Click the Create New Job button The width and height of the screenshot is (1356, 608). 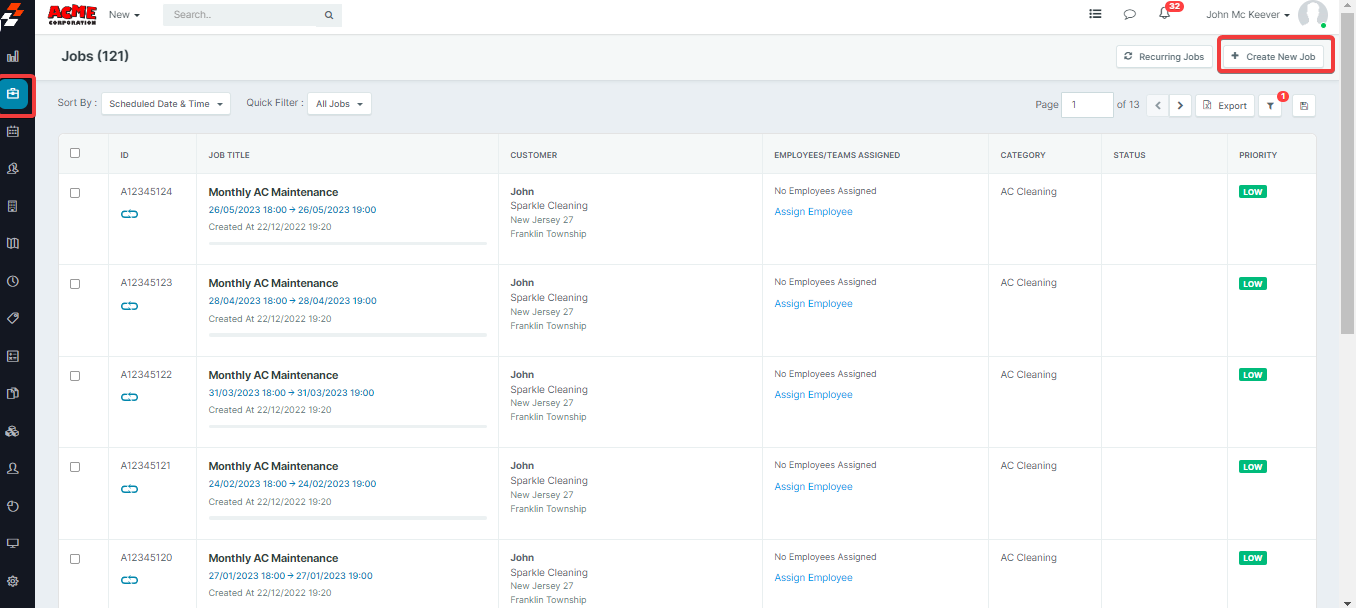(1273, 57)
